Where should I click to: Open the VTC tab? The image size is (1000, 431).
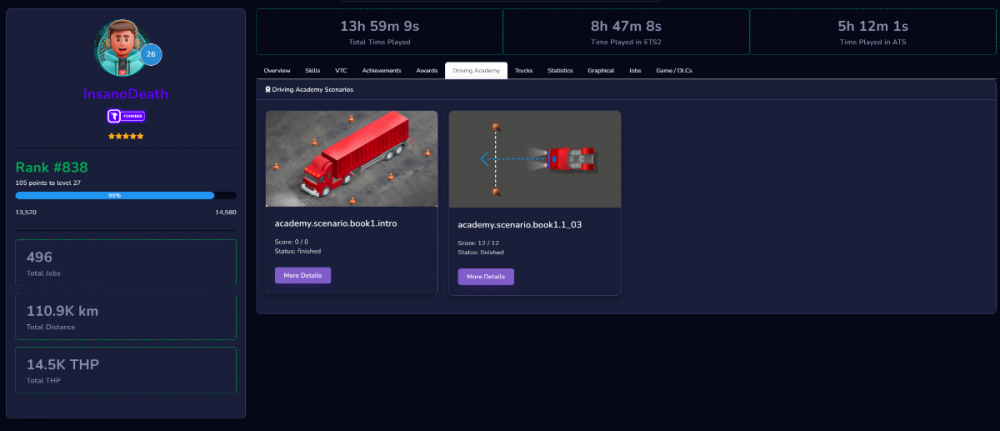coord(341,71)
